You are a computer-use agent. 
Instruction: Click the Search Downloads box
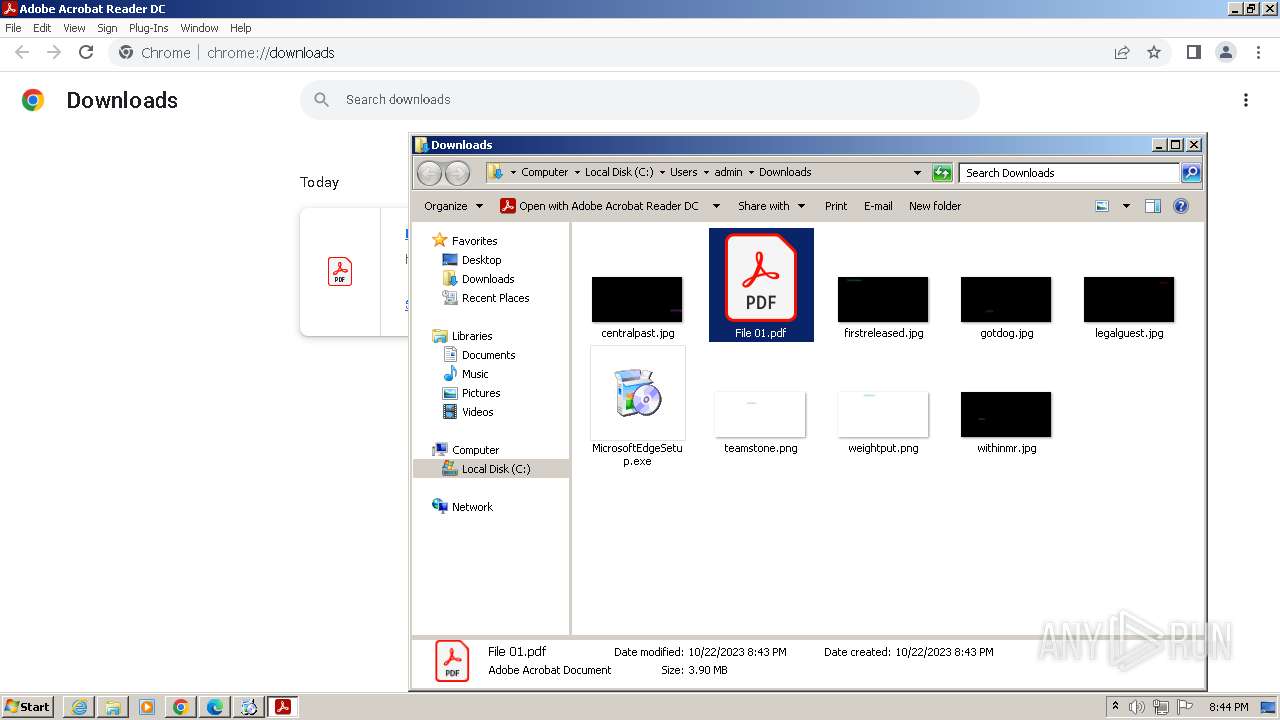tap(1069, 173)
